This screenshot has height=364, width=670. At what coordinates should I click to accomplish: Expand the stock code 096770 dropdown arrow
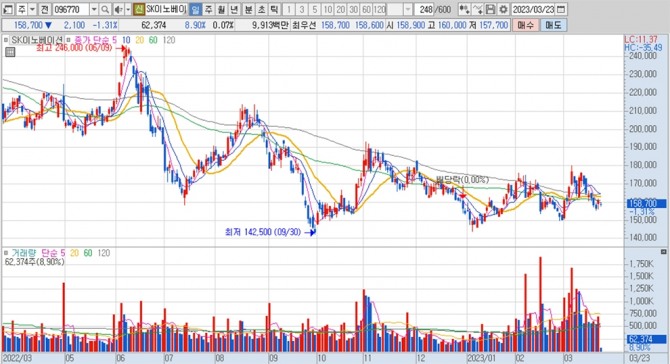[94, 9]
